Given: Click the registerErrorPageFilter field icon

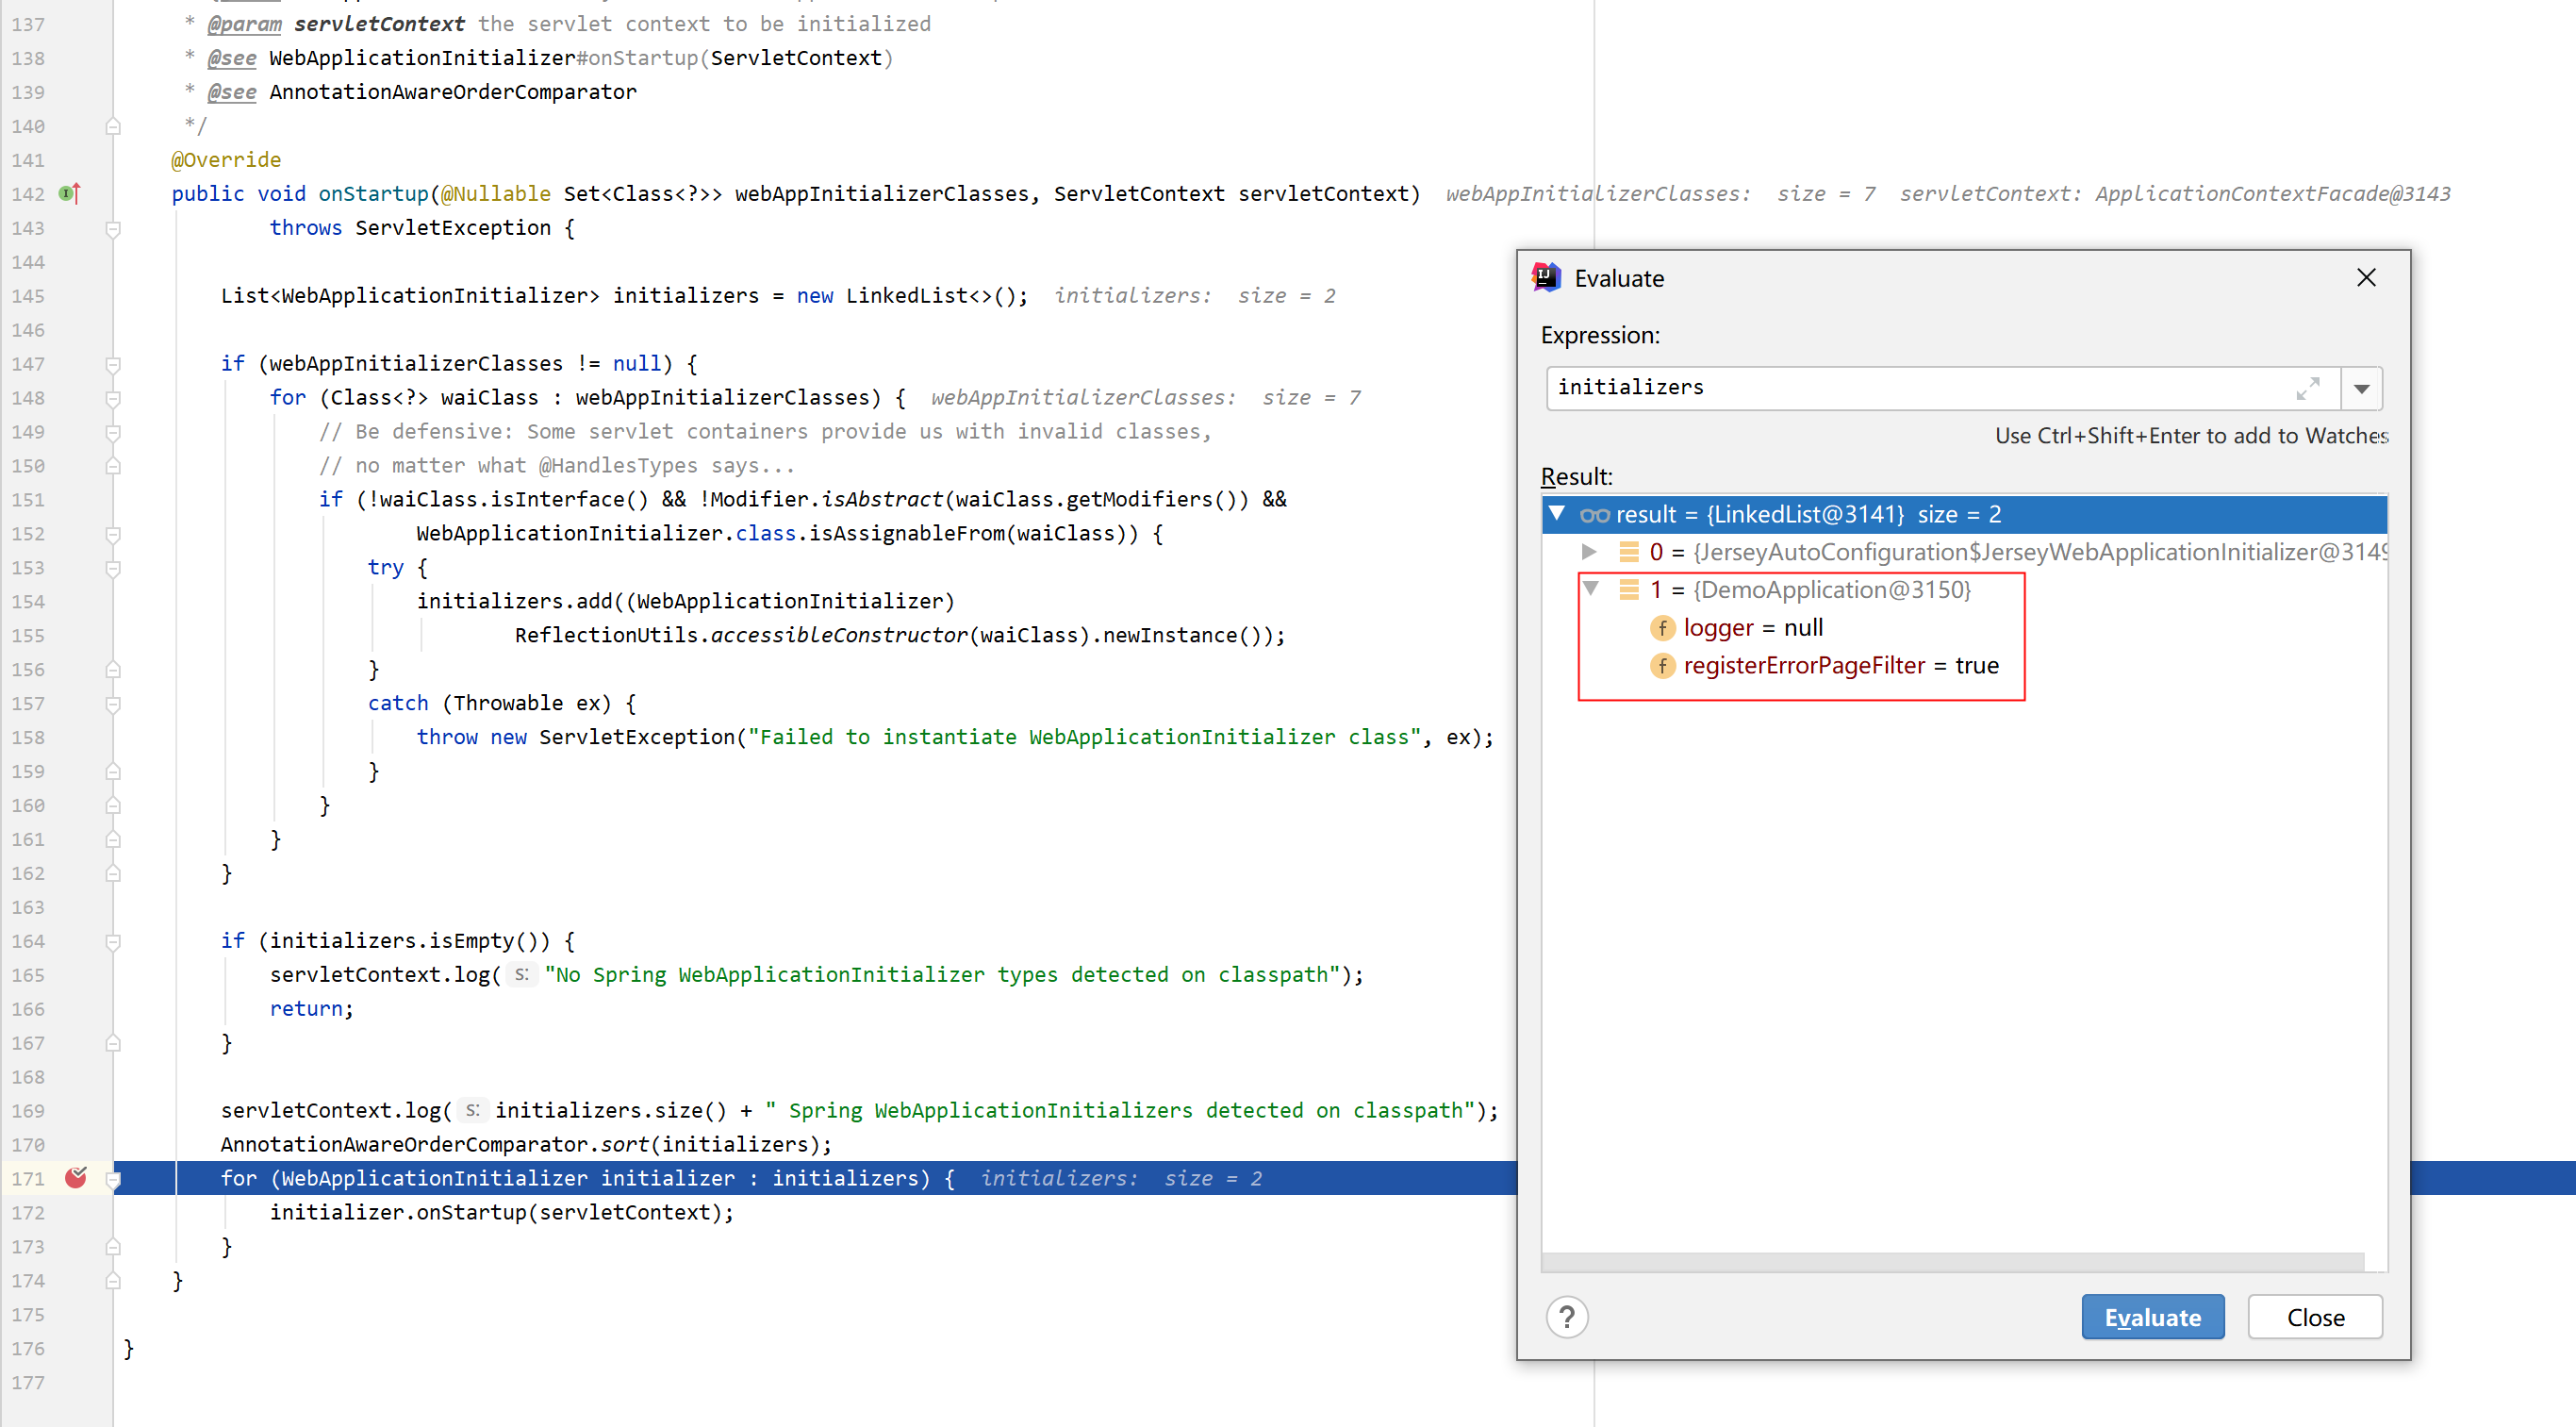Looking at the screenshot, I should (1661, 666).
